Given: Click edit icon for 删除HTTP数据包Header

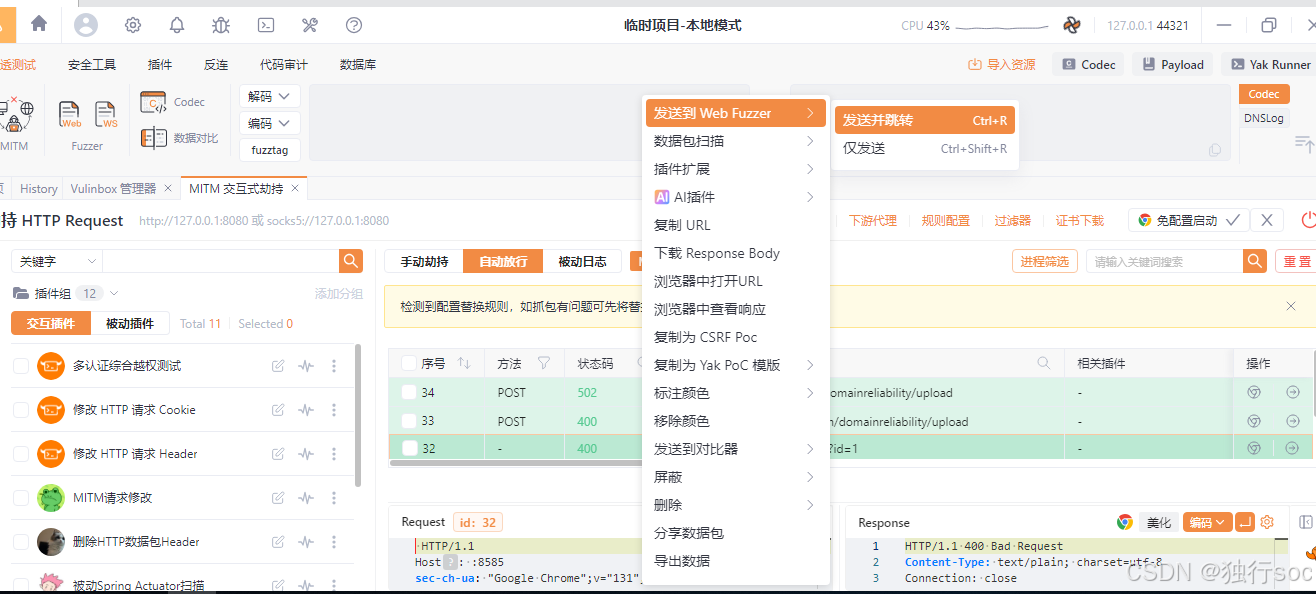Looking at the screenshot, I should click(x=278, y=542).
